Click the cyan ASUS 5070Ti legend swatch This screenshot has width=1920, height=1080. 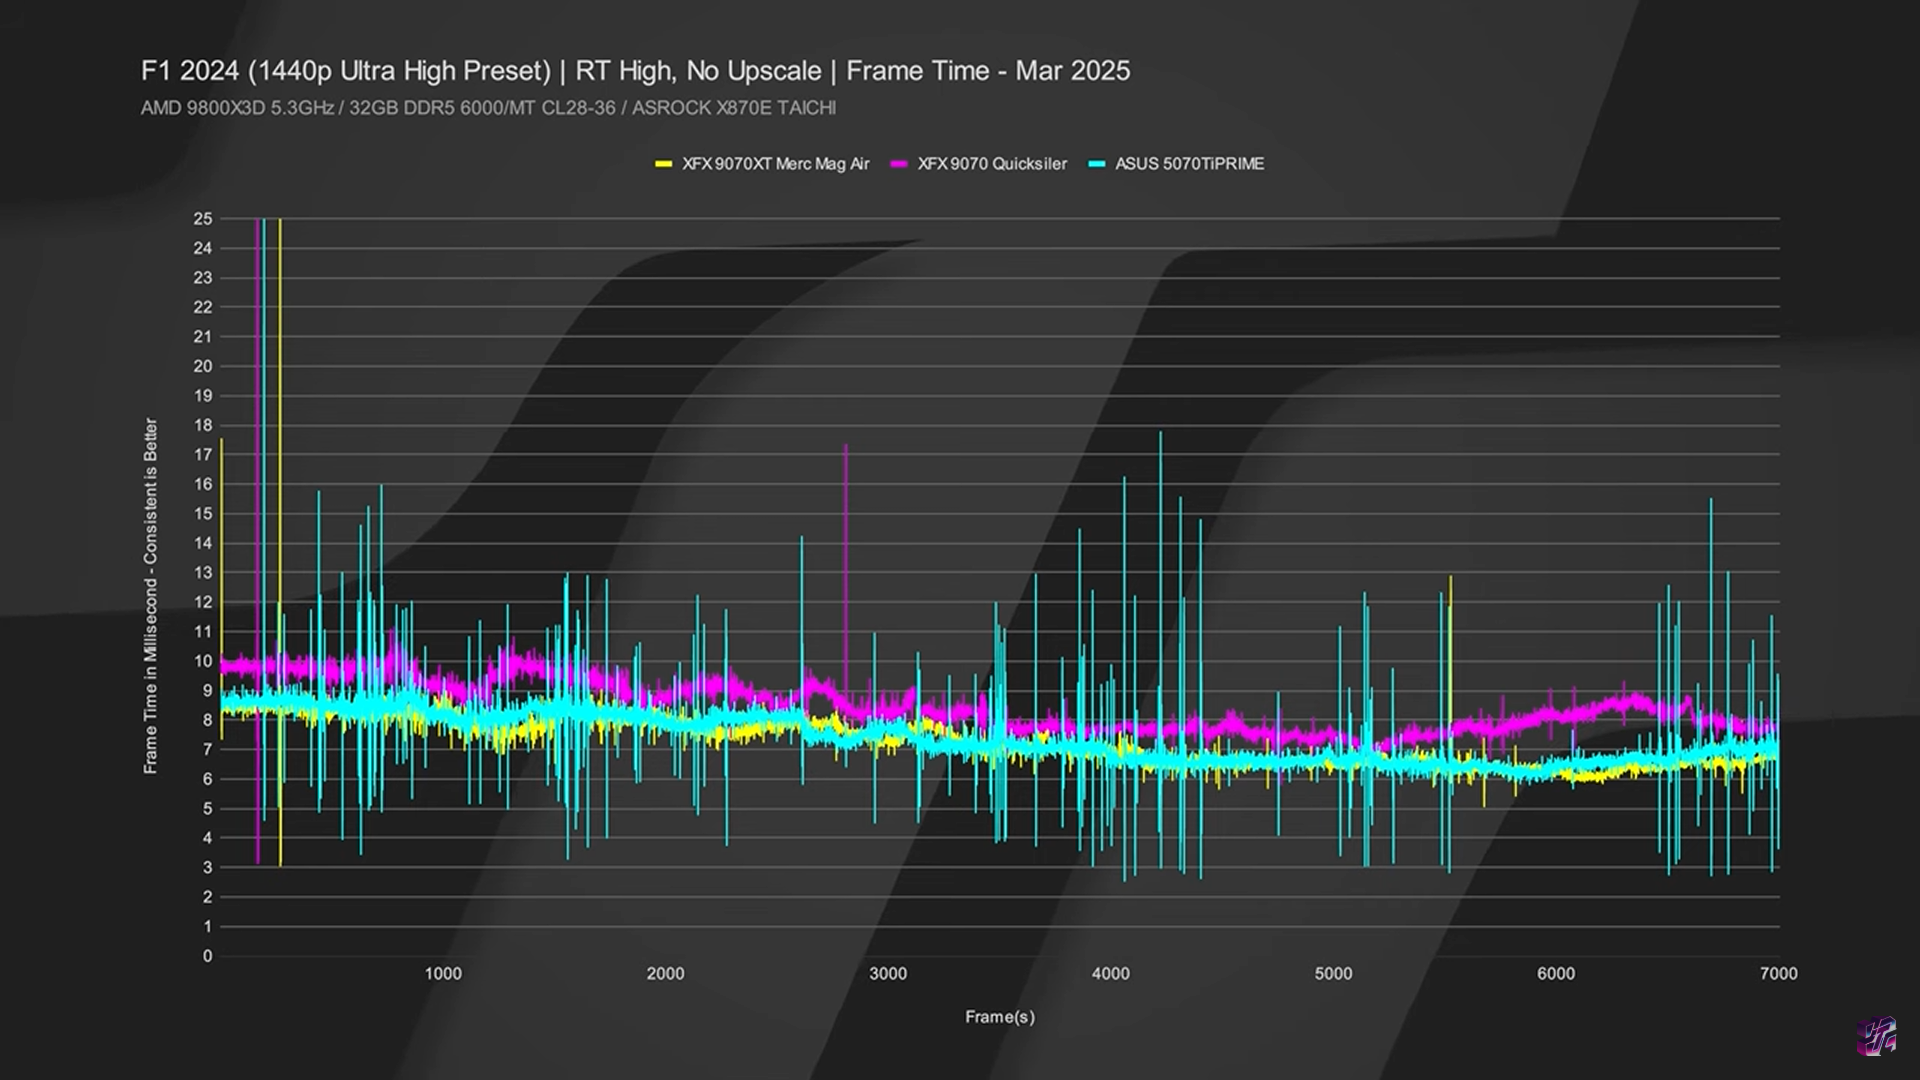coord(1097,164)
